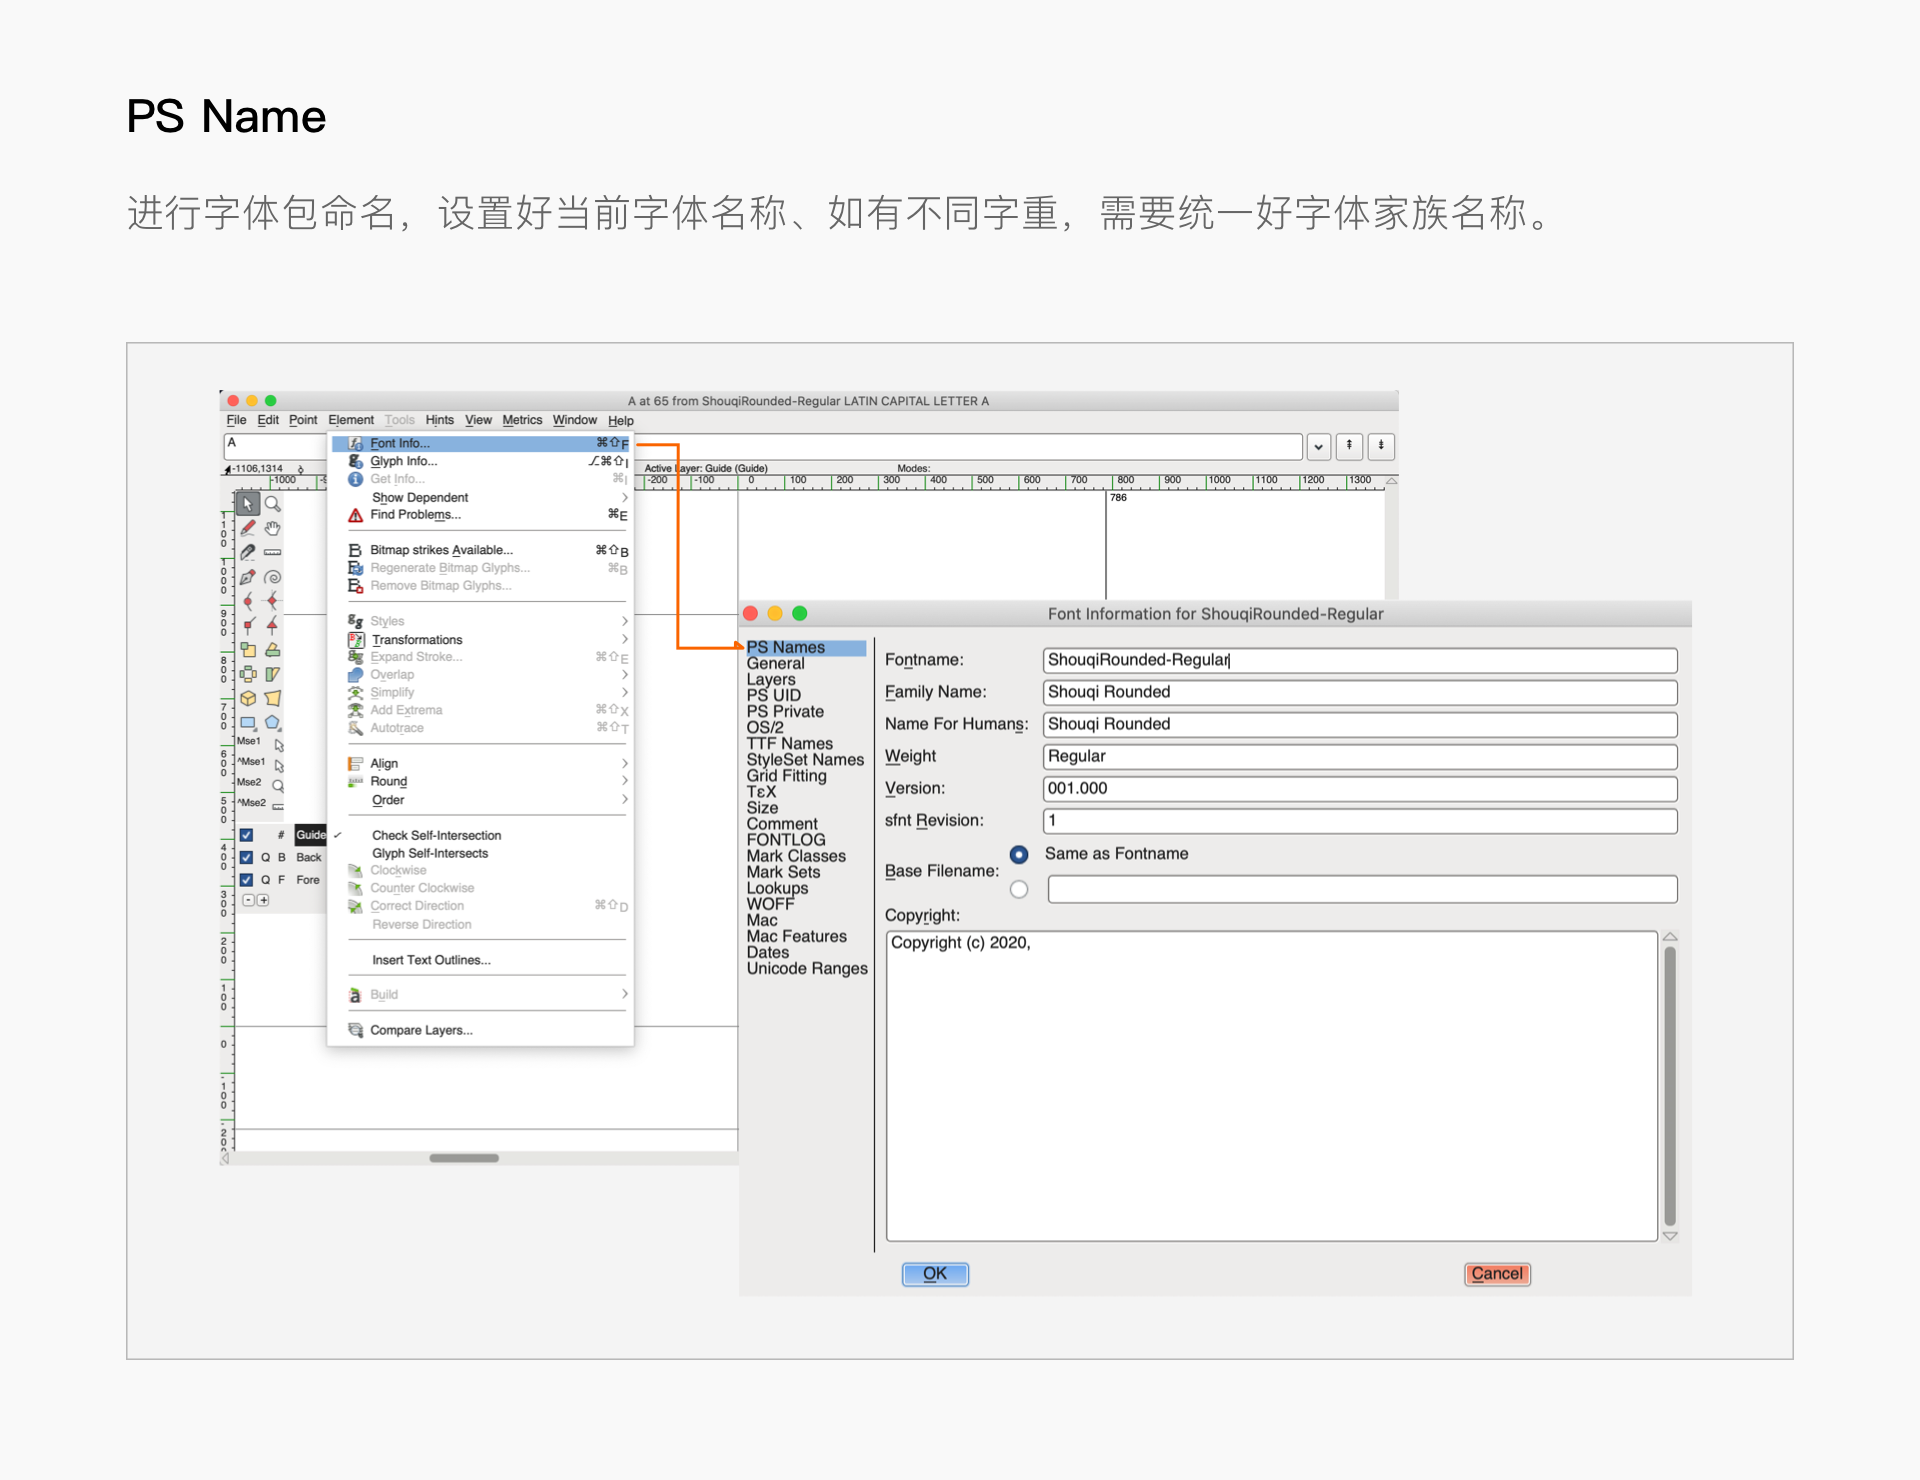Expand the Order submenu arrow
Viewport: 1920px width, 1480px height.
click(625, 799)
